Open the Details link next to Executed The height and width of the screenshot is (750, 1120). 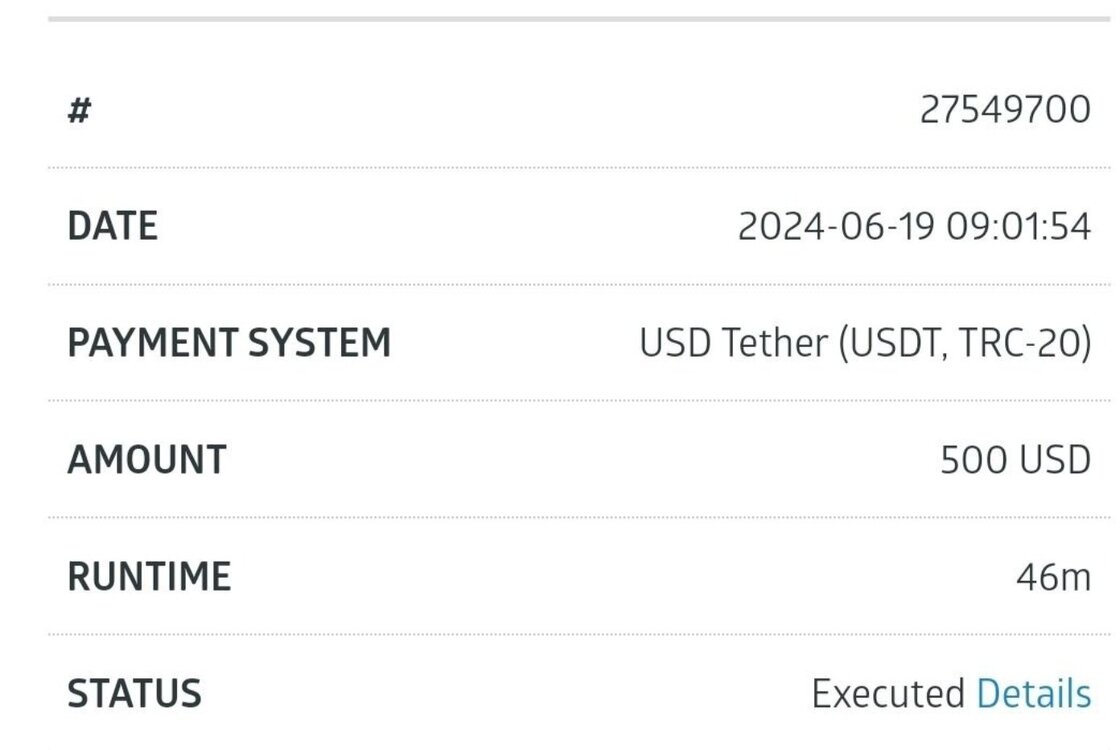click(1034, 694)
